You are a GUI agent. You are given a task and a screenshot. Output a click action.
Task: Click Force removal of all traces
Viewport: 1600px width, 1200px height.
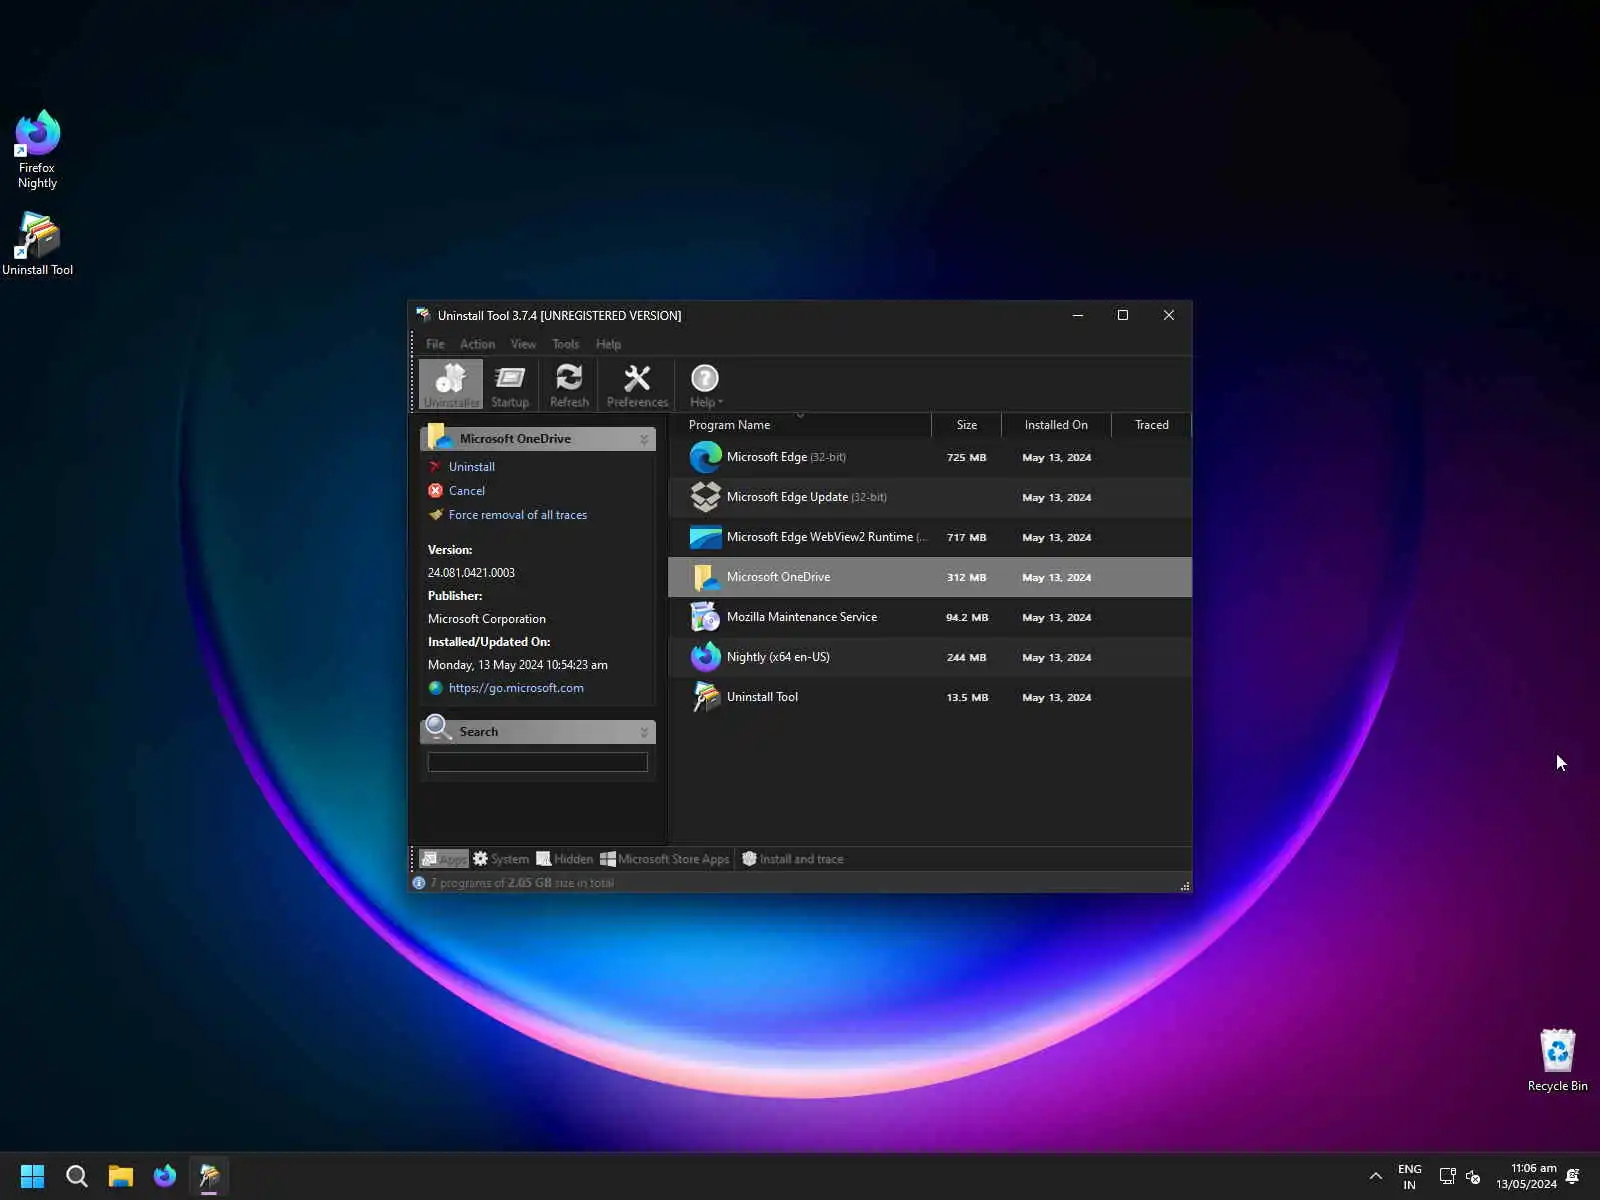pos(518,515)
